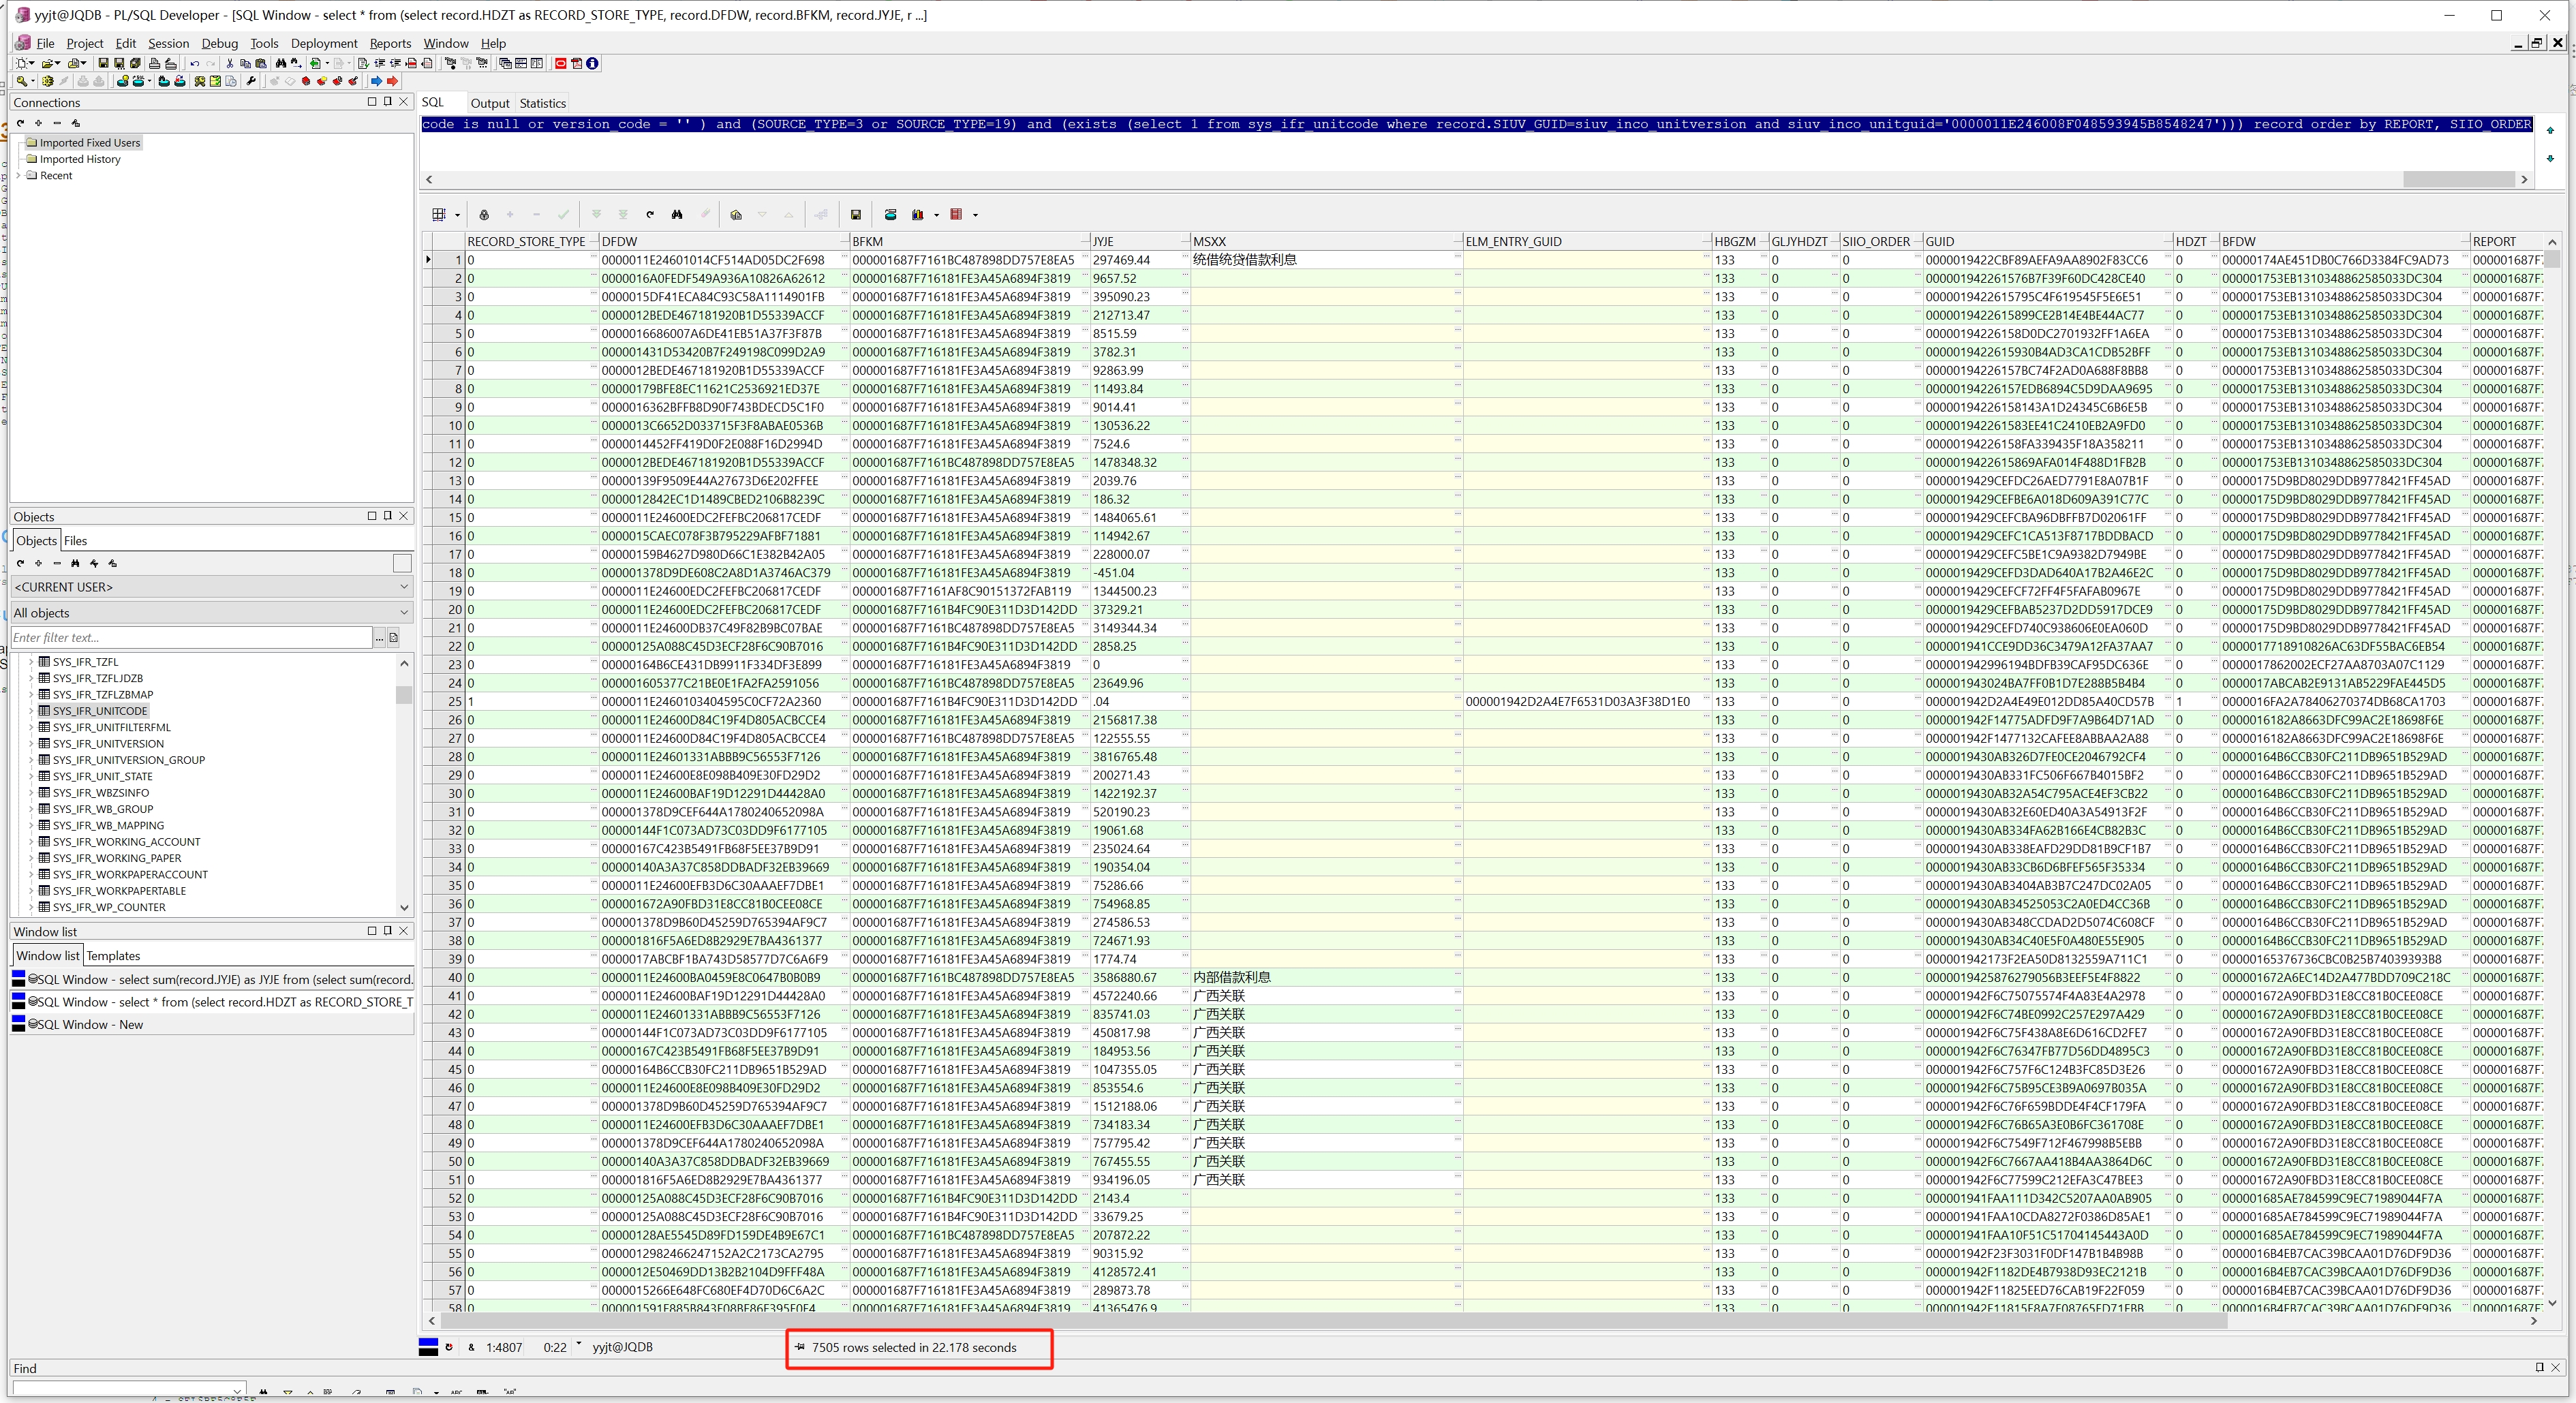Select 'SQL Window - New' in Window list
2576x1403 pixels.
(90, 1024)
